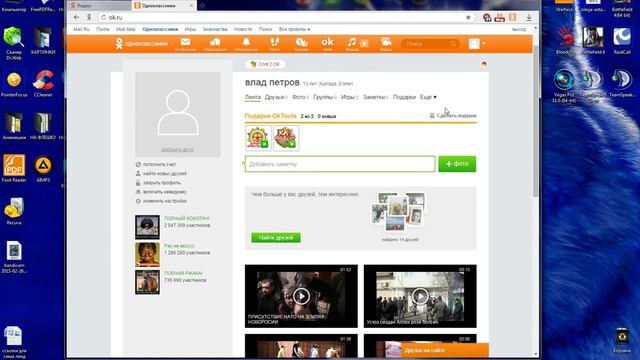Open the TeamSpeak desktop shortcut
Screen dimensions: 640x360
click(622, 83)
